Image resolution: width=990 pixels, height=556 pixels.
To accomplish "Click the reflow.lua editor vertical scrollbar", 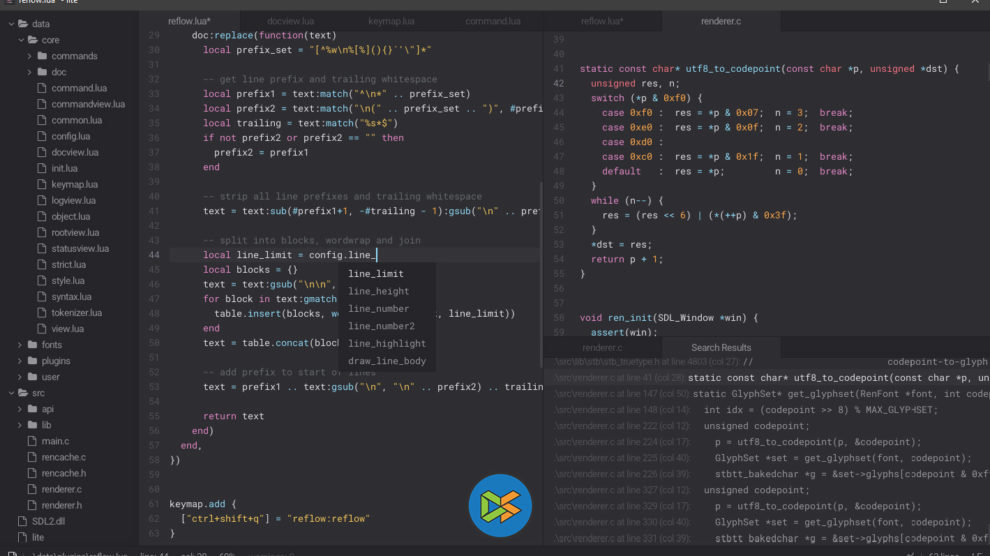I will pyautogui.click(x=541, y=275).
